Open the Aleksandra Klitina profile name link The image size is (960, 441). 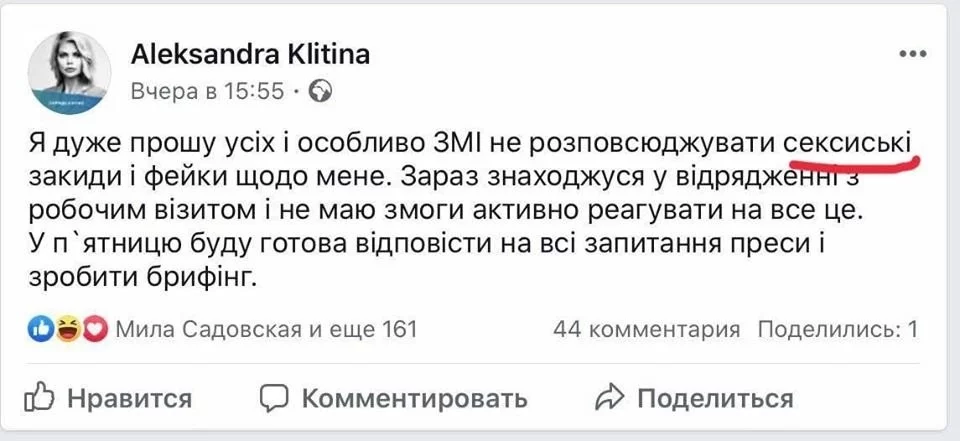pyautogui.click(x=250, y=55)
